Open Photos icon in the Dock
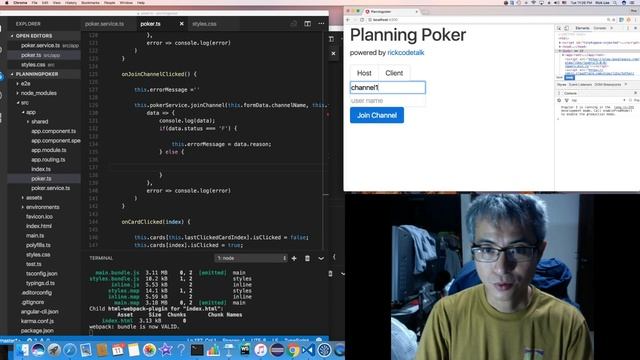 coord(149,350)
